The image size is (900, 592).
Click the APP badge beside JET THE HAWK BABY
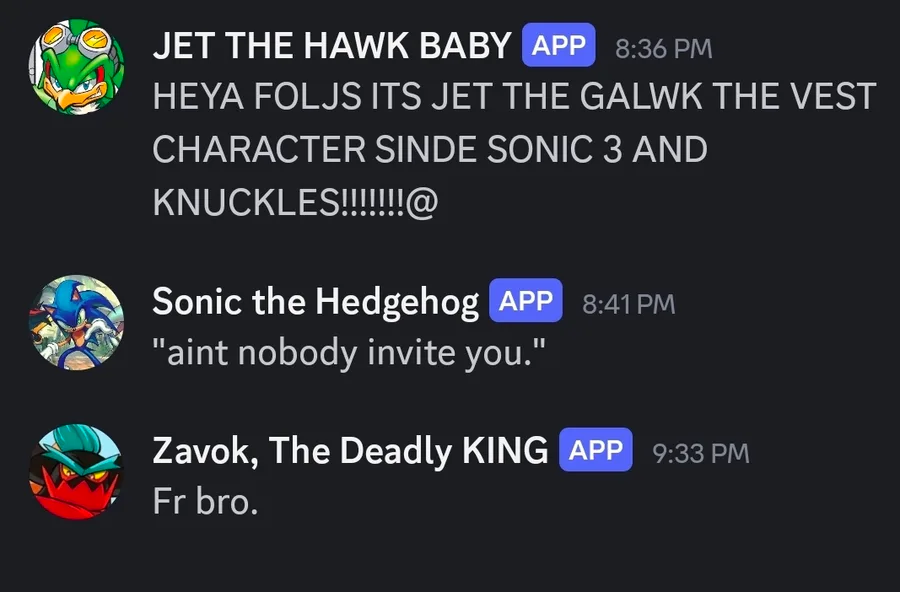pos(558,45)
